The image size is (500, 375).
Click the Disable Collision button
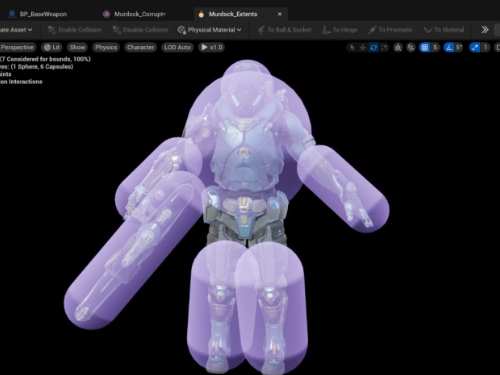[140, 30]
